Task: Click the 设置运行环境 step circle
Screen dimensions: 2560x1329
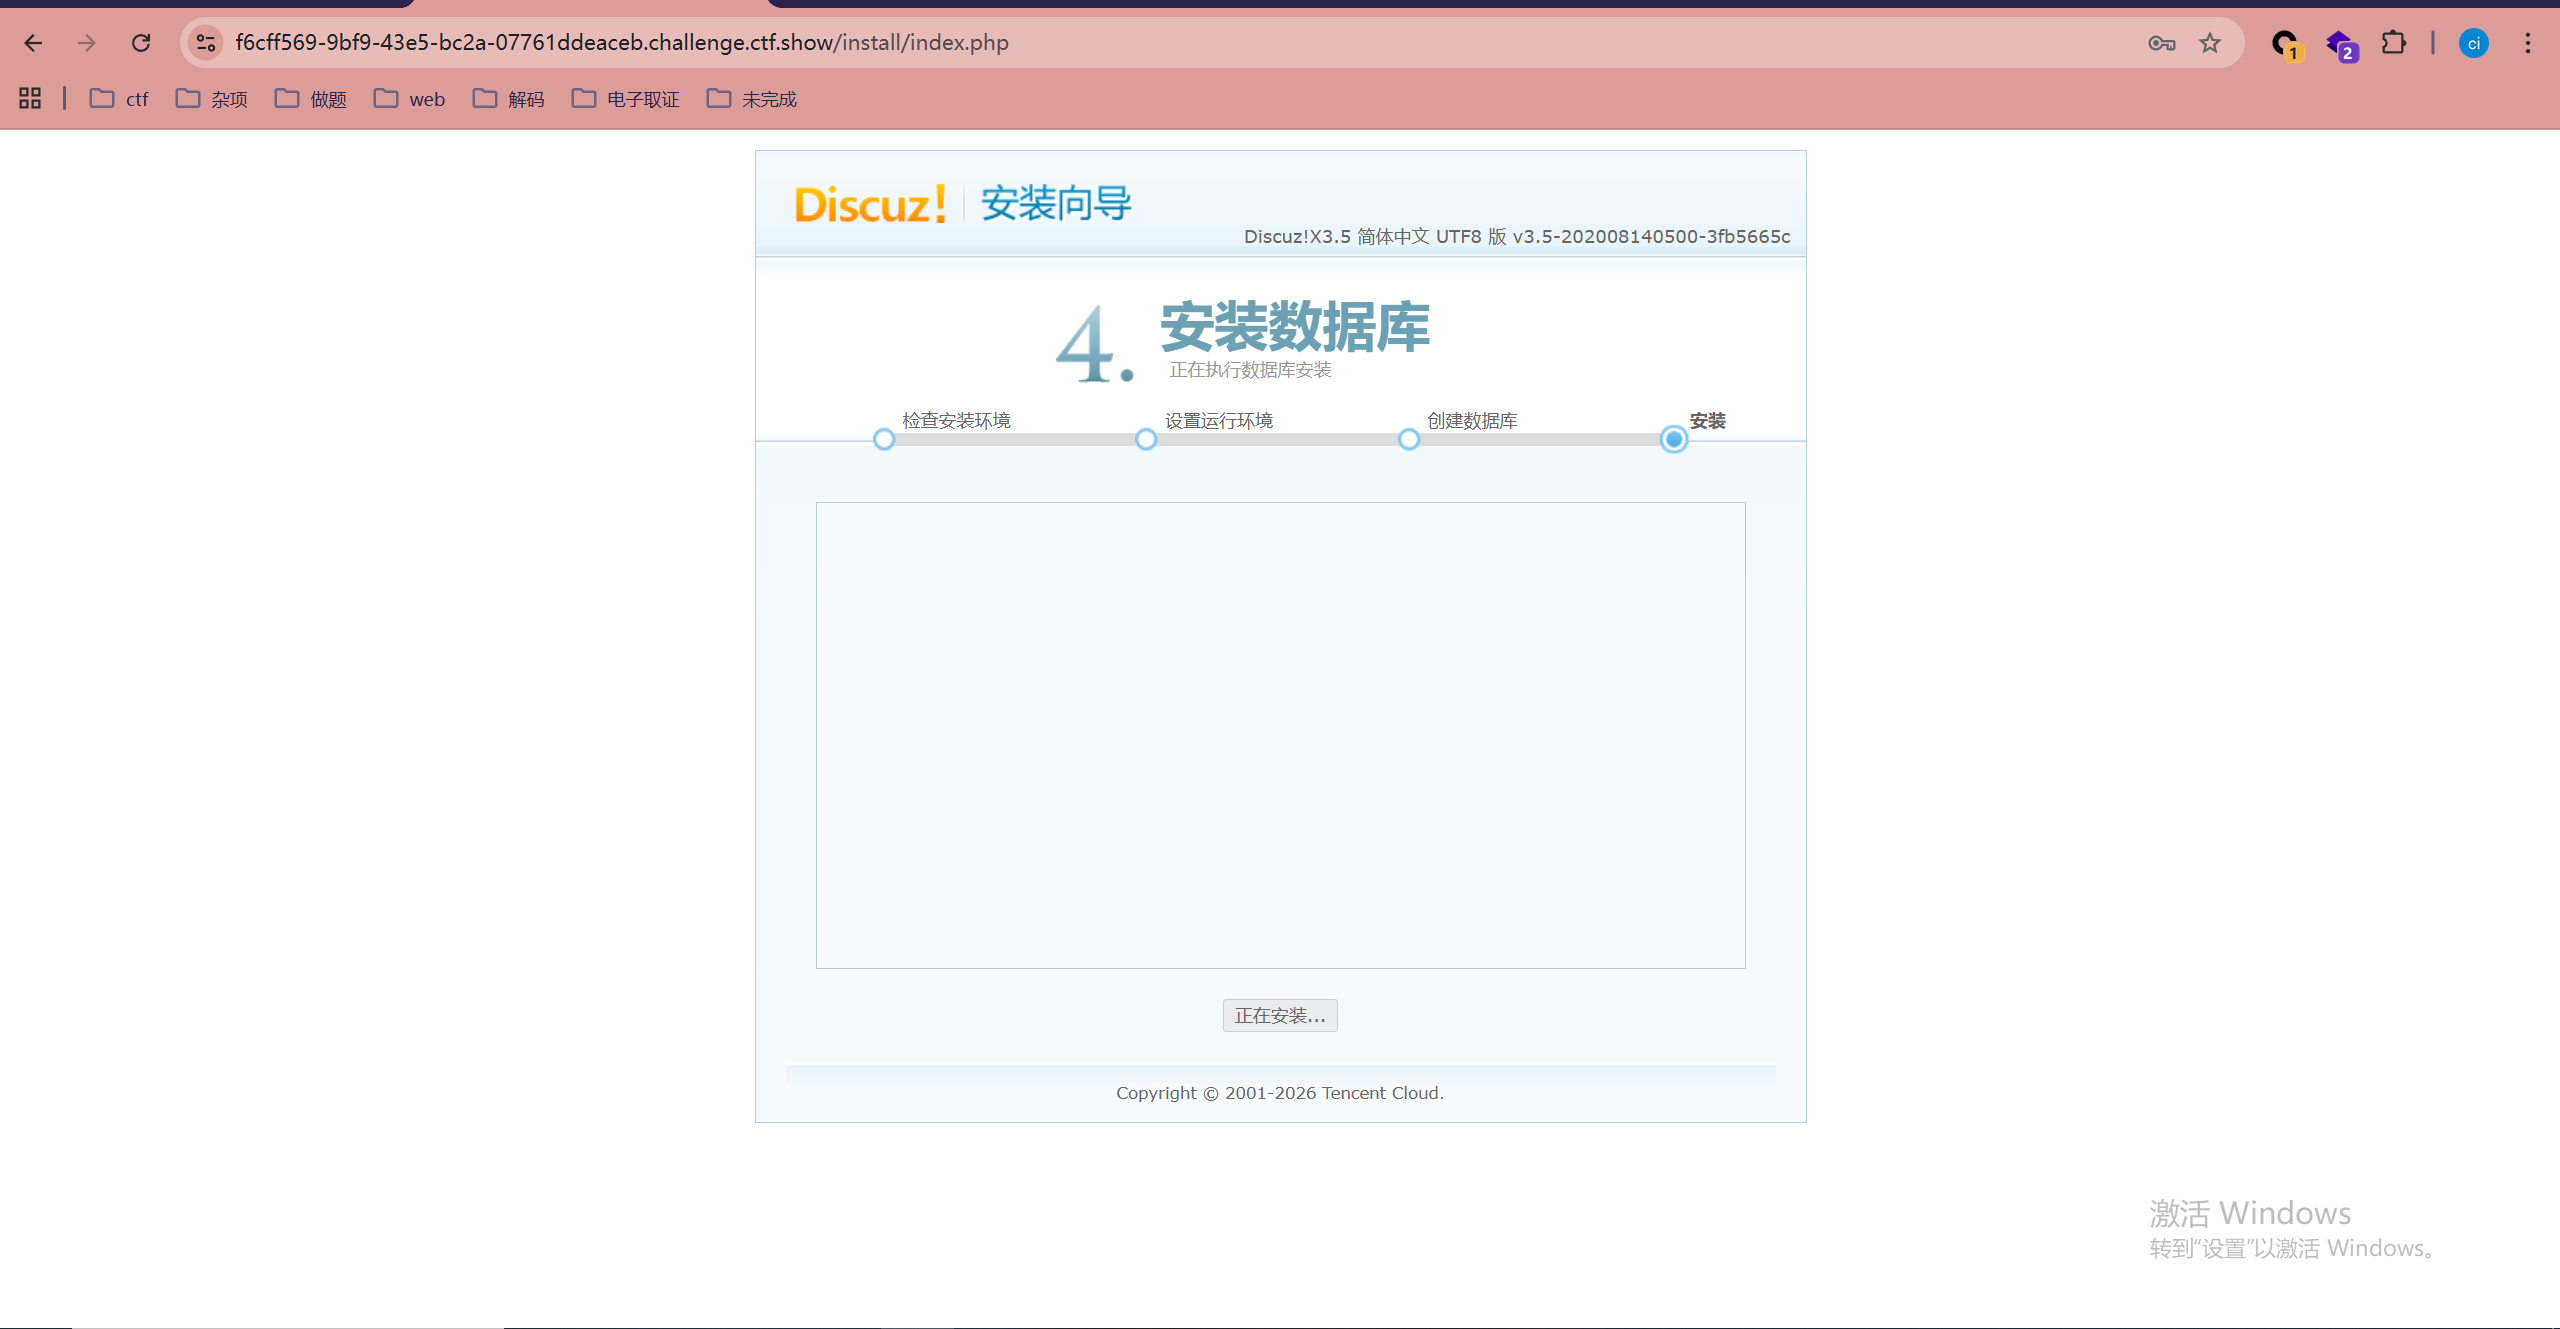Action: click(x=1146, y=440)
